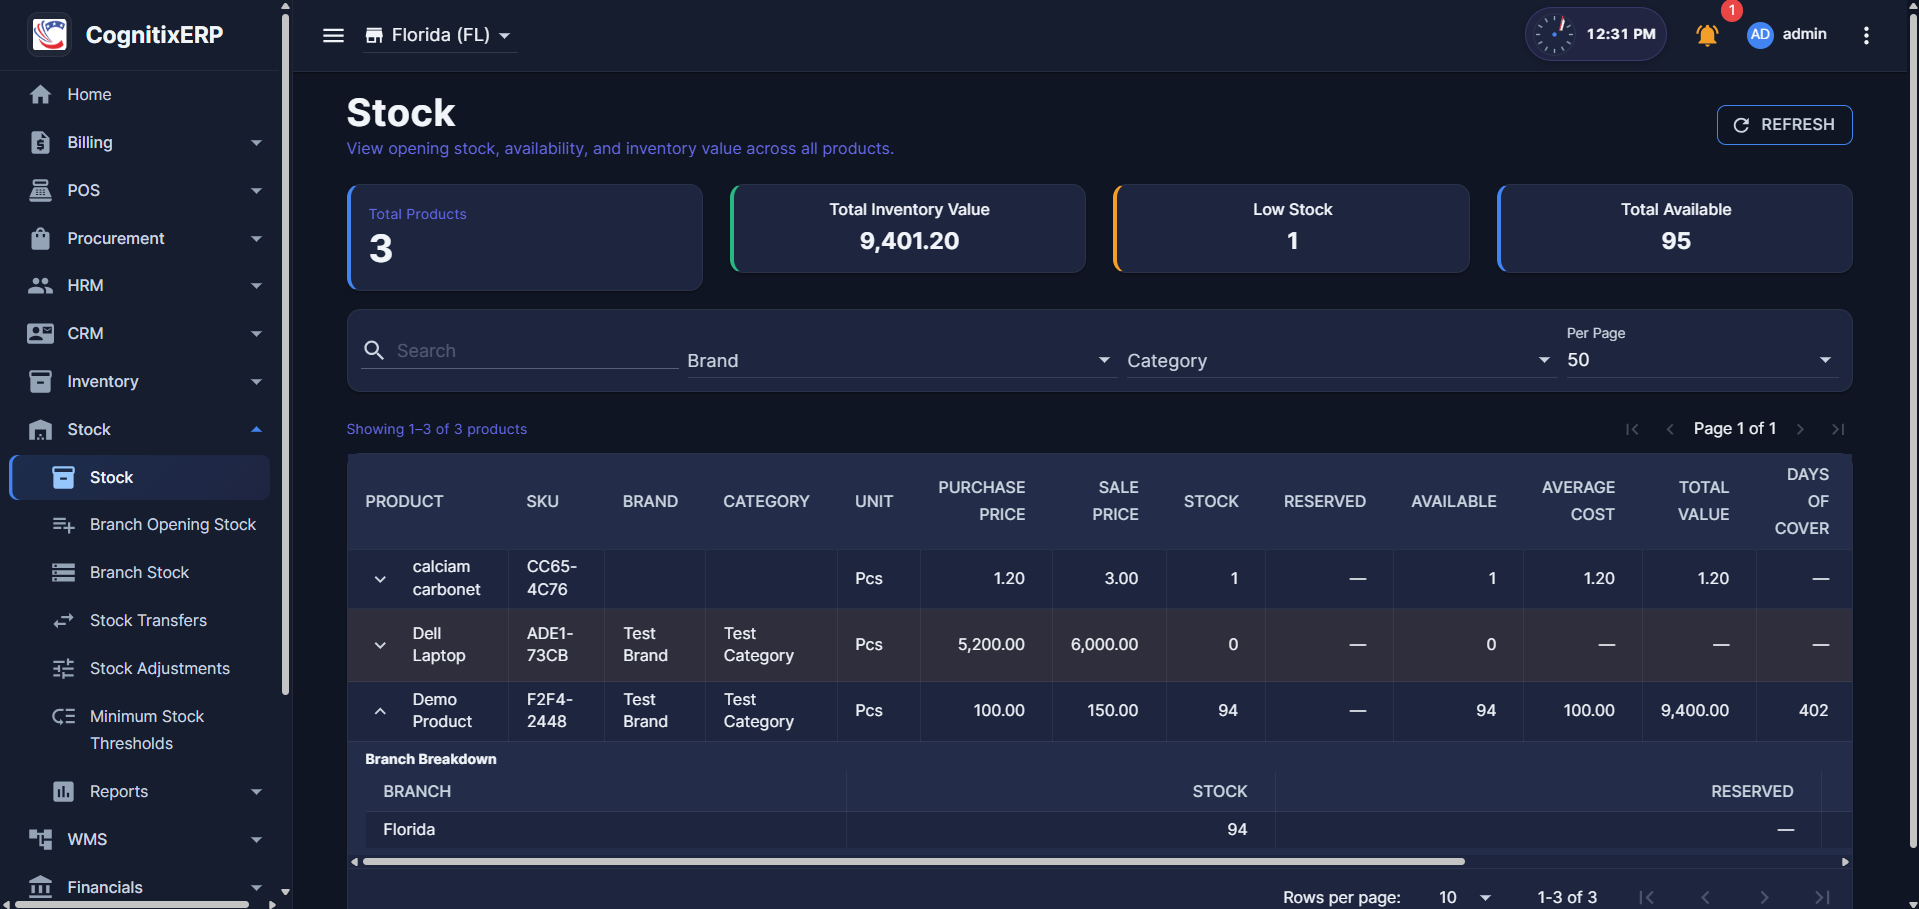The width and height of the screenshot is (1919, 909).
Task: Click the sidebar vertical scrollbar
Action: pos(286,355)
